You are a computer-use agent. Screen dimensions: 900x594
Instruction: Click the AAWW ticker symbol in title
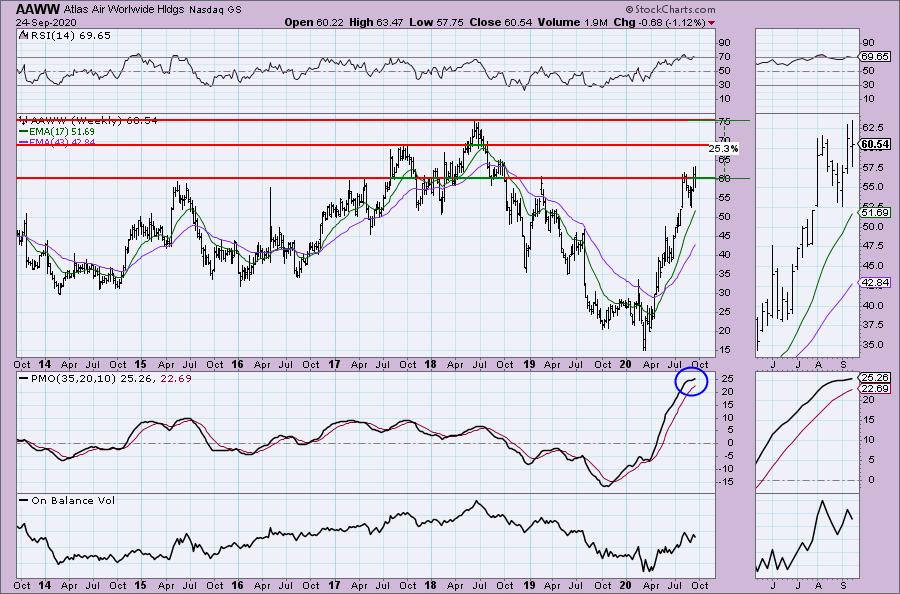pos(37,9)
